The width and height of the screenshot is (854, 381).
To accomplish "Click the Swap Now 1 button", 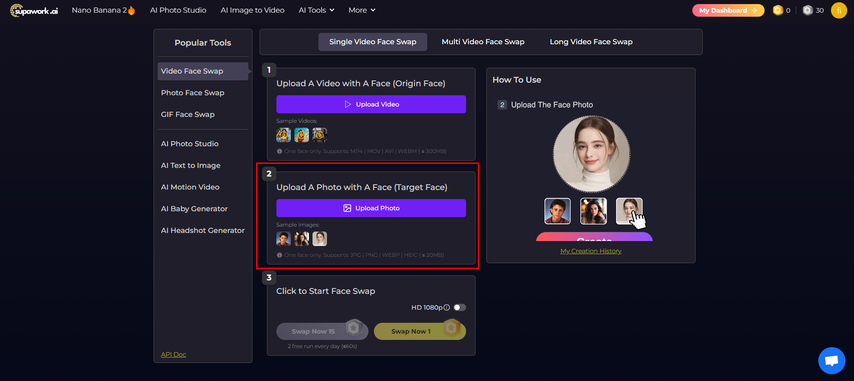I will (420, 331).
